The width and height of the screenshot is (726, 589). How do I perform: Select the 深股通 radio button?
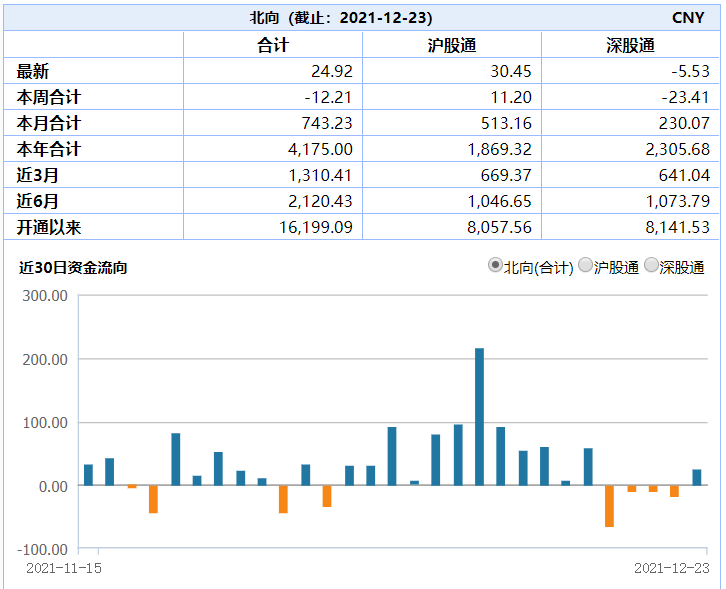[651, 265]
